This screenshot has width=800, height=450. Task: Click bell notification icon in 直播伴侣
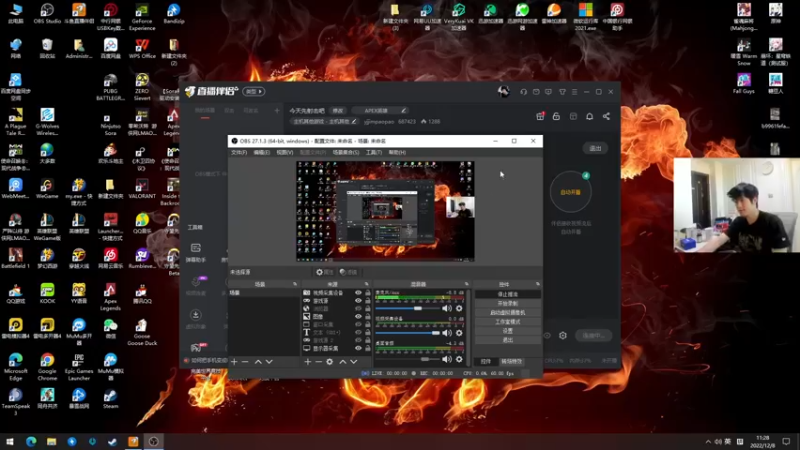(589, 116)
